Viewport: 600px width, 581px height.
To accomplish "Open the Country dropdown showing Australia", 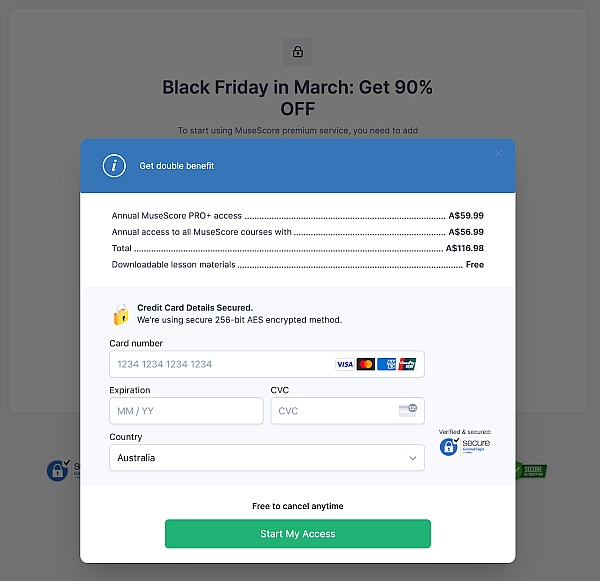I will pyautogui.click(x=266, y=458).
